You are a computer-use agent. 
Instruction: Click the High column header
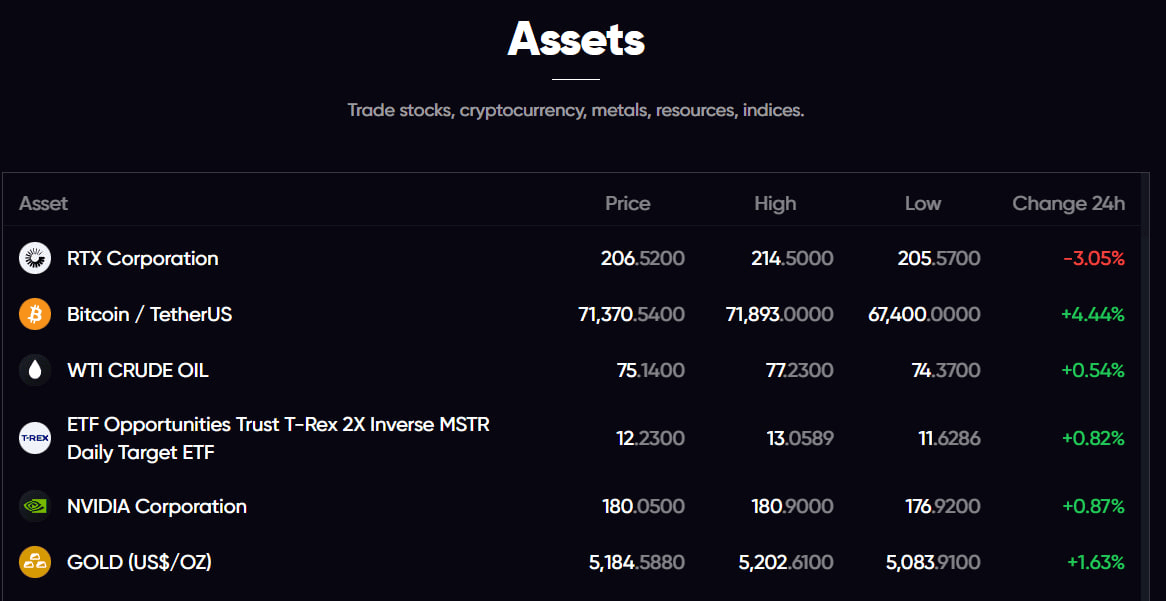[x=775, y=203]
